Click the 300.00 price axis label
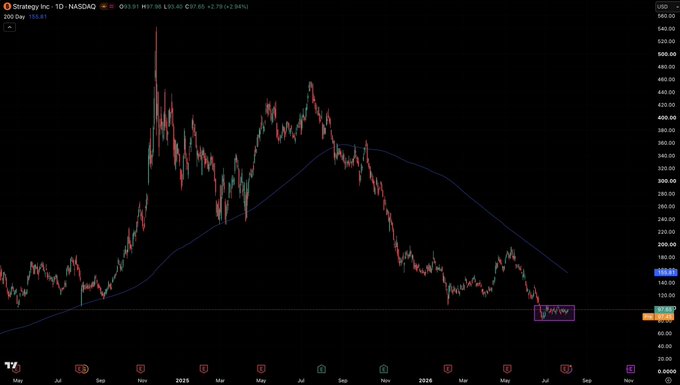This screenshot has height=385, width=680. pyautogui.click(x=667, y=181)
